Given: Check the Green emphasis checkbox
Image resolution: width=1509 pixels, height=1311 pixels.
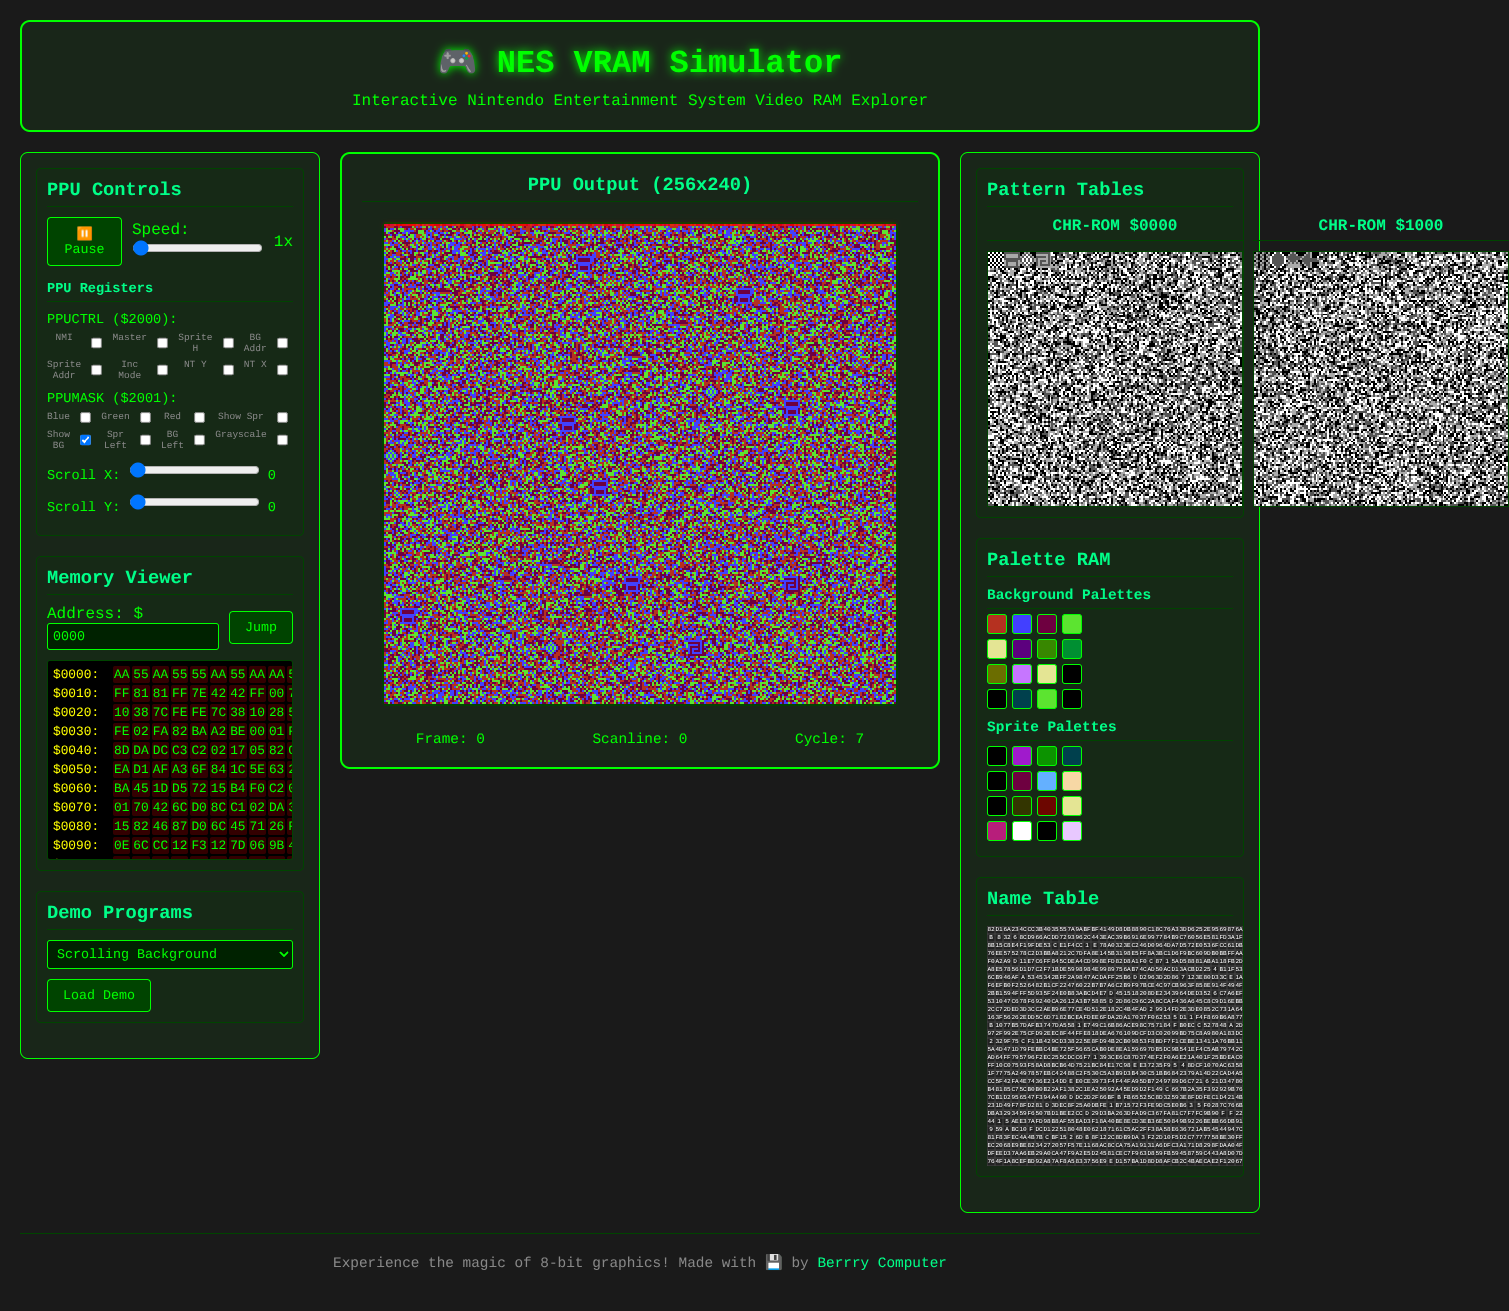Looking at the screenshot, I should click(x=145, y=417).
